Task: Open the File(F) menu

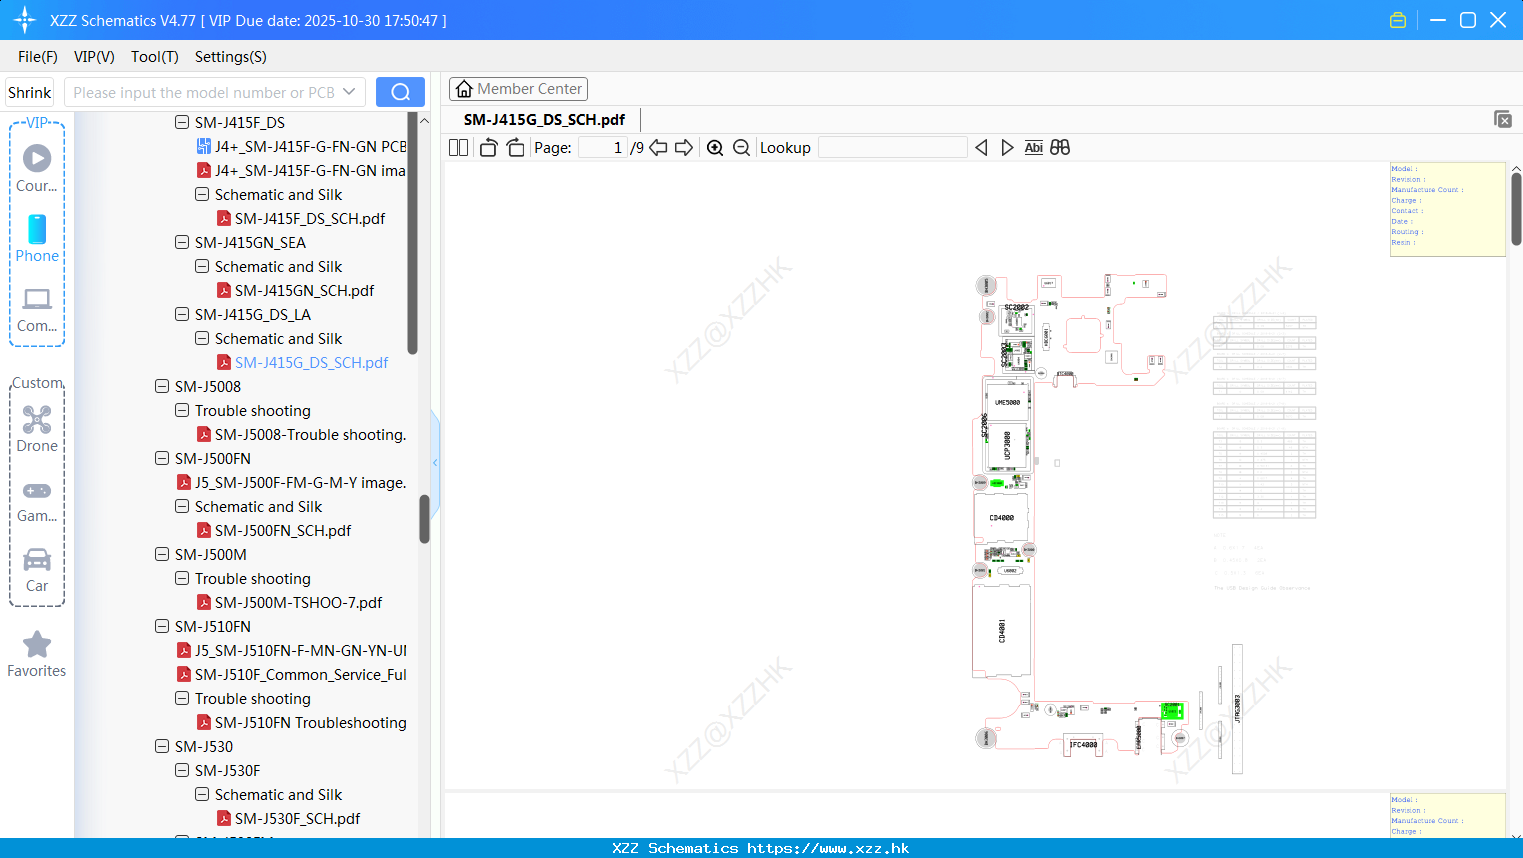Action: pos(38,57)
